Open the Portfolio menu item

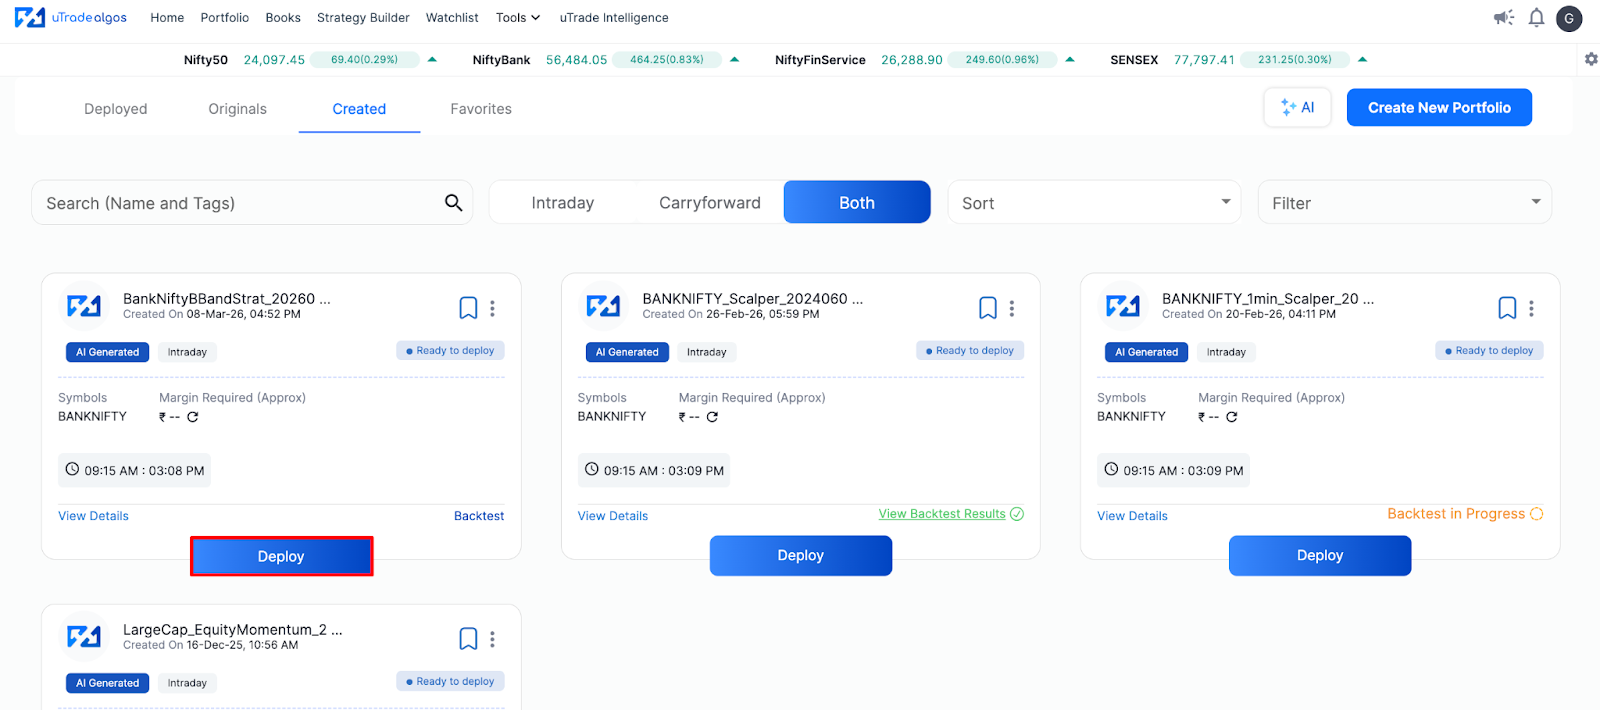[225, 18]
